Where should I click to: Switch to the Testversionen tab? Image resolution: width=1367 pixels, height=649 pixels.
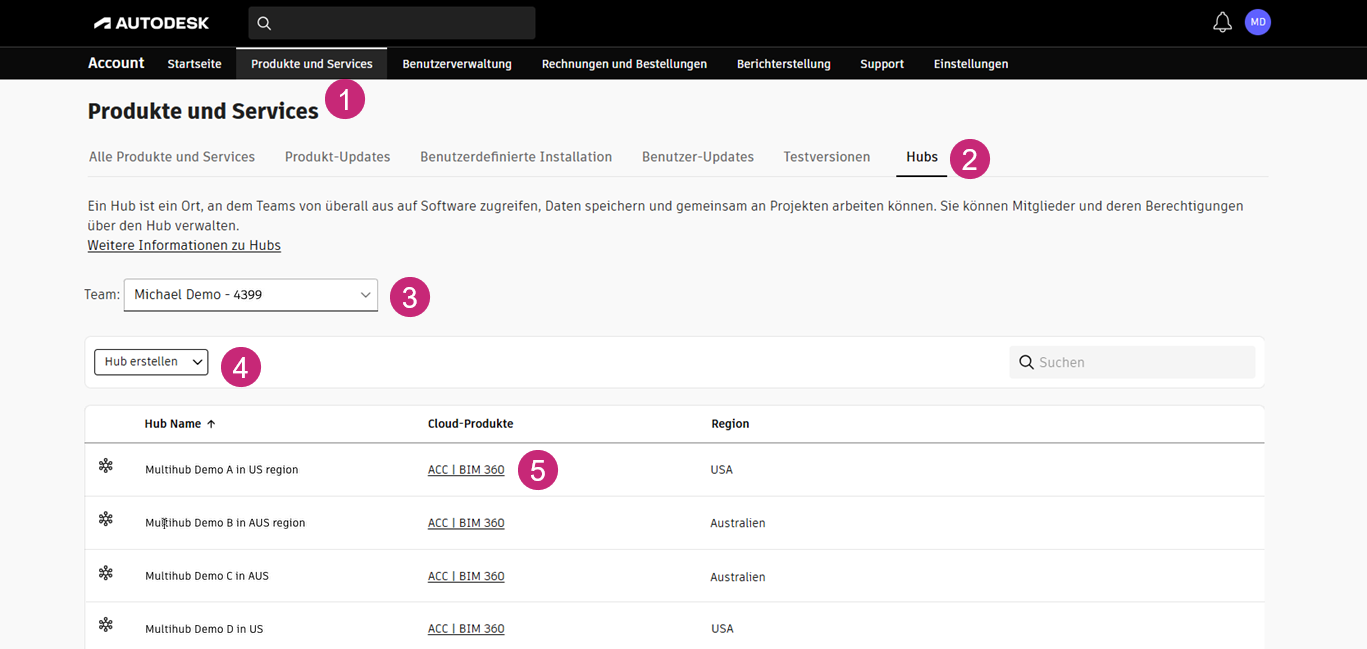[826, 157]
